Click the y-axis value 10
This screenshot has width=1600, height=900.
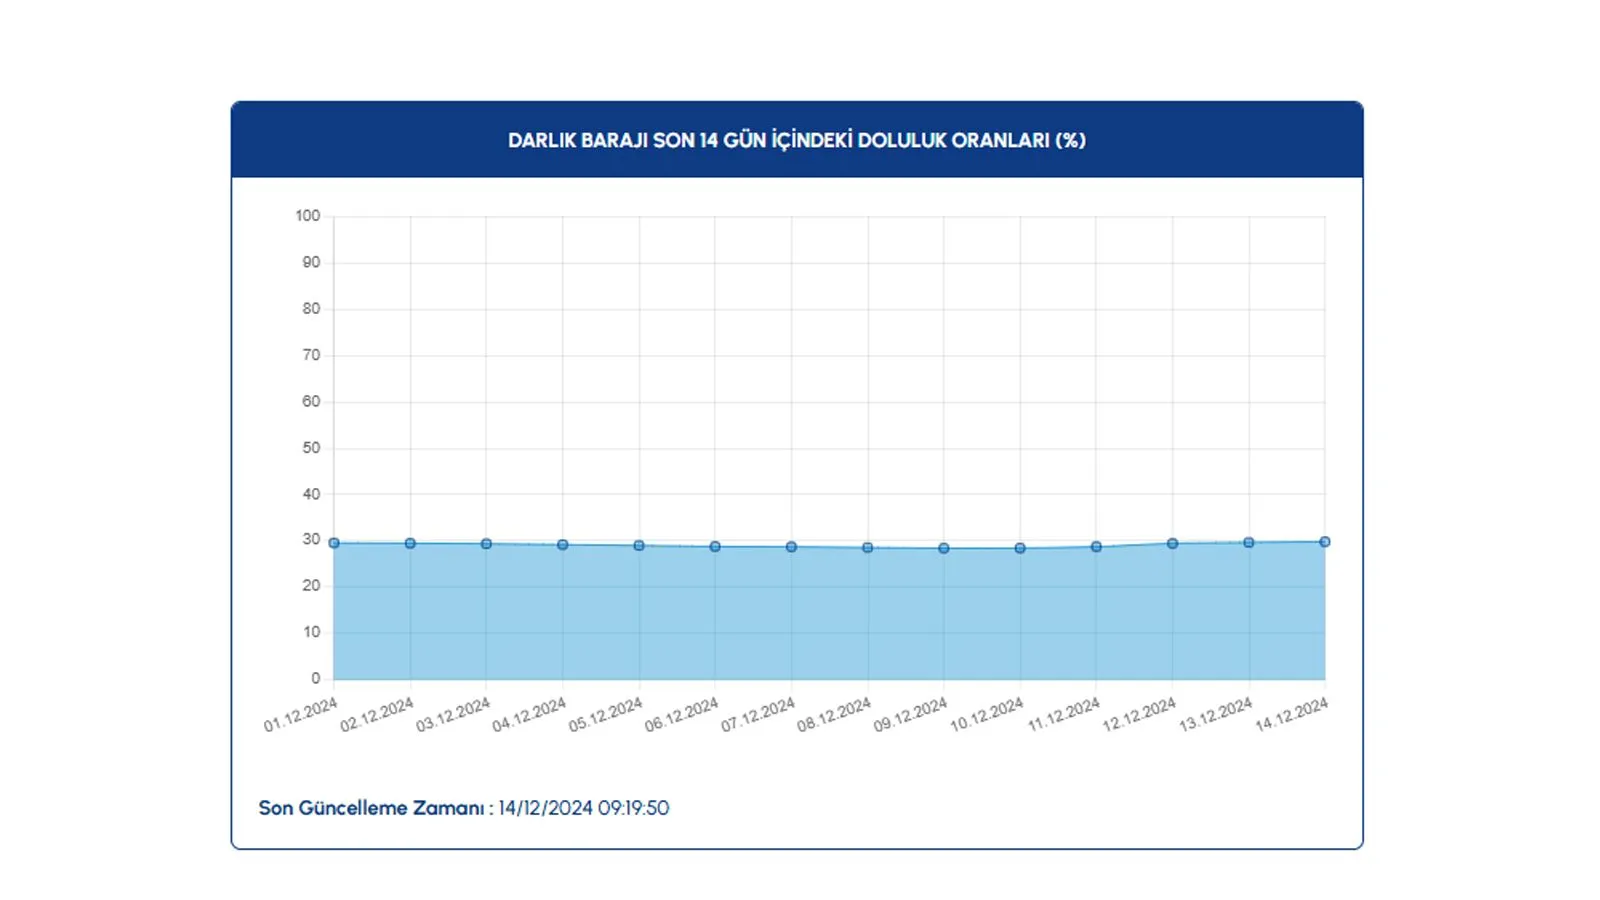[312, 632]
